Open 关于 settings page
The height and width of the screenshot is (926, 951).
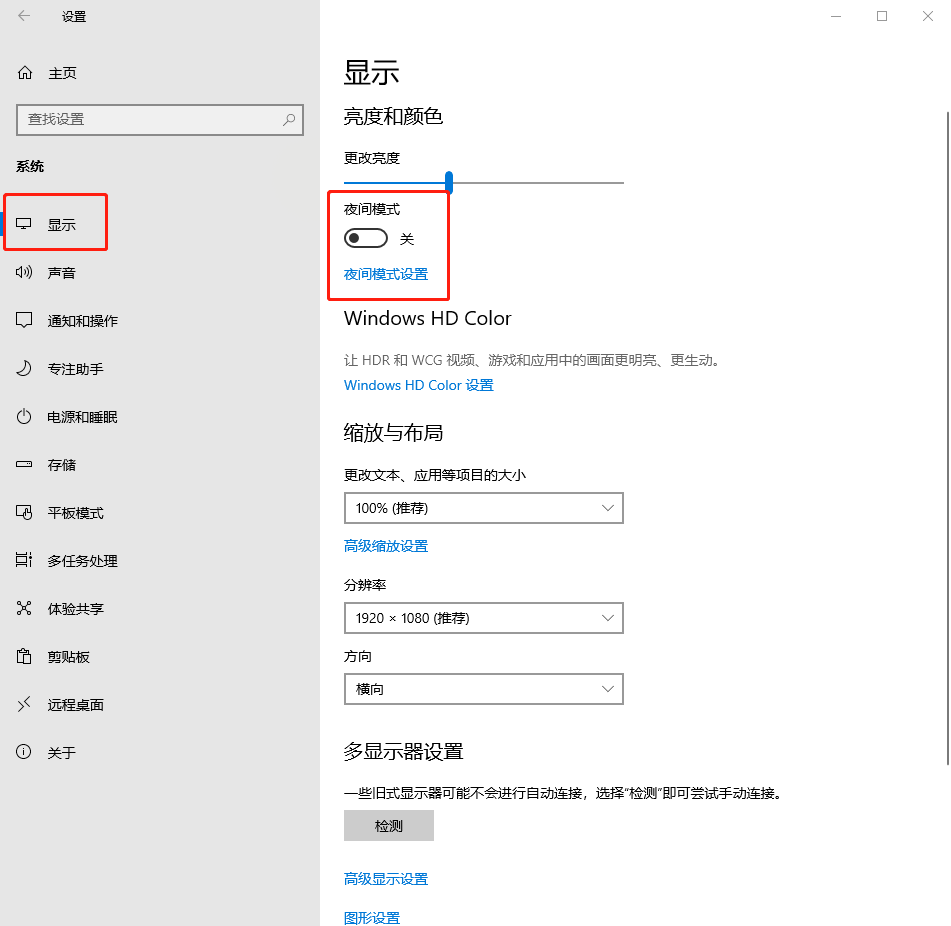[62, 753]
